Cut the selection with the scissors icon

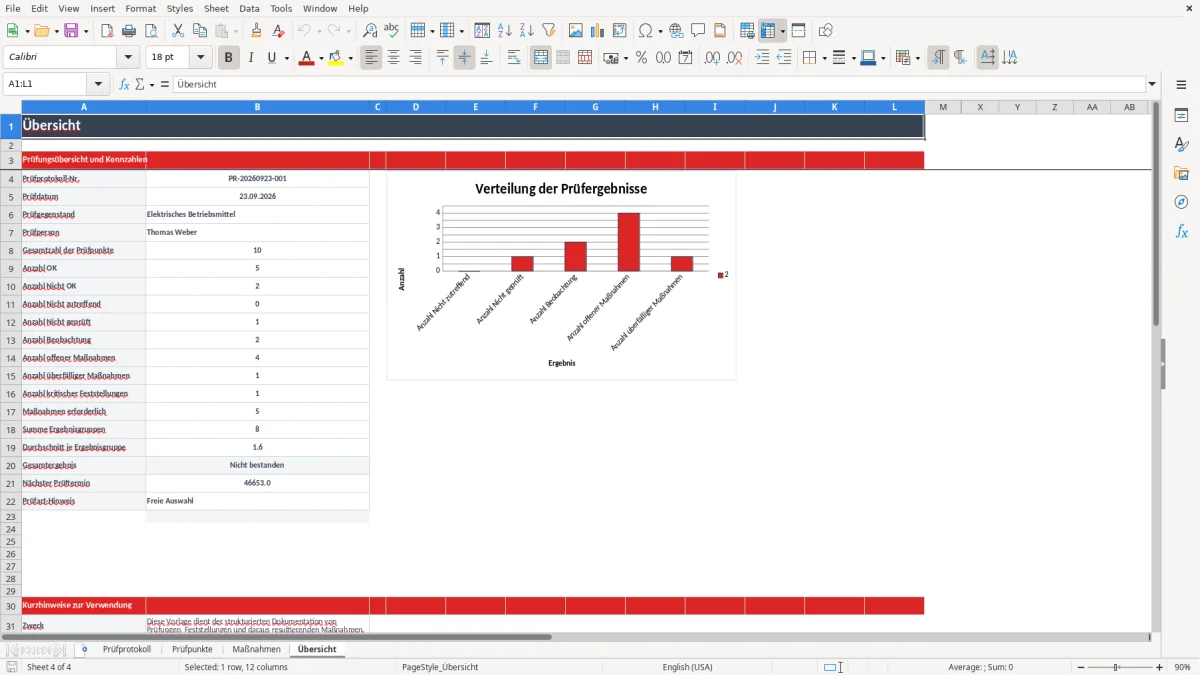tap(178, 31)
